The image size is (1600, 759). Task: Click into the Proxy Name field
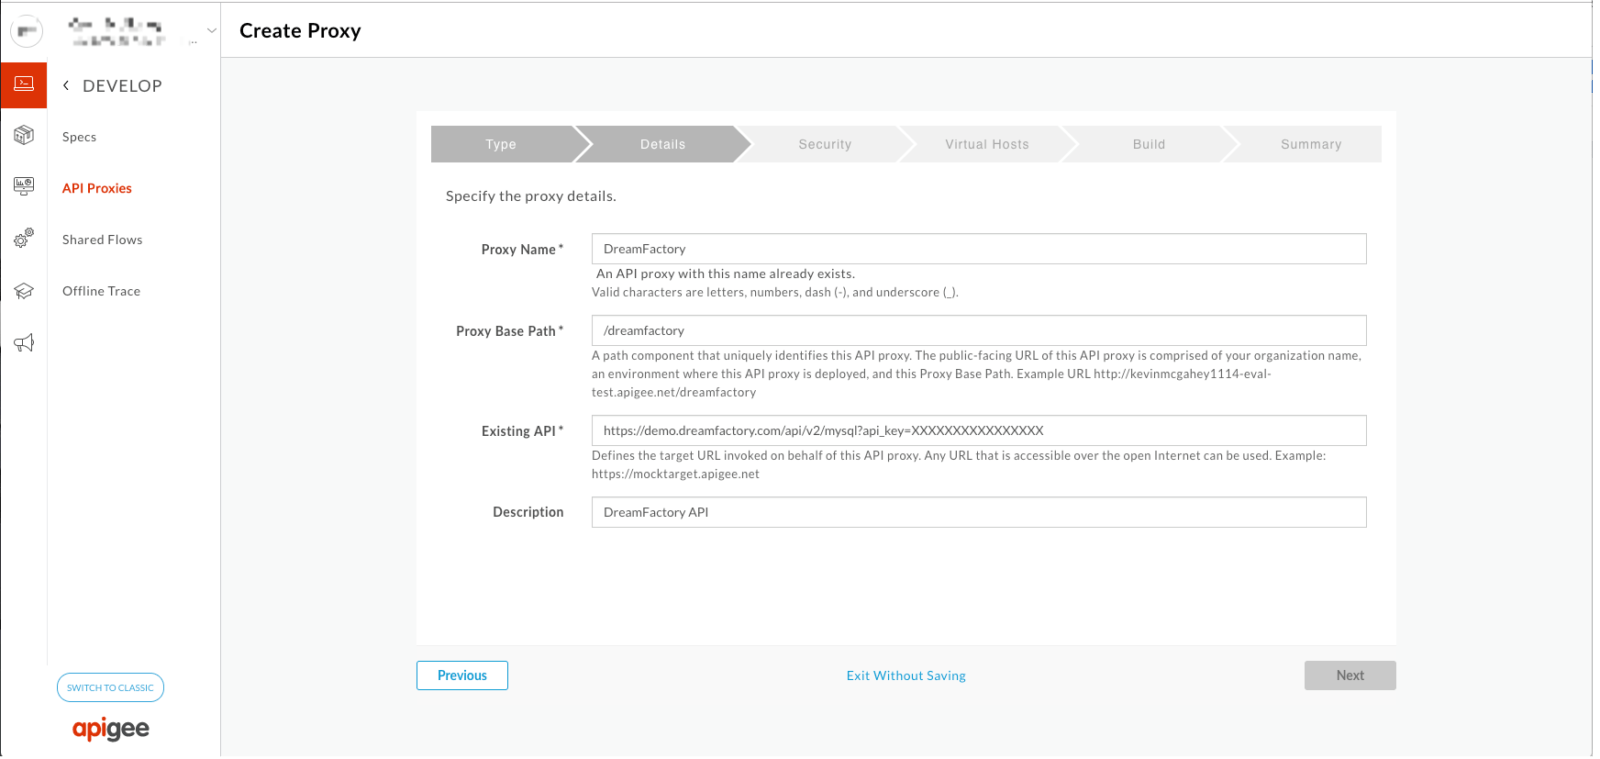[x=979, y=249]
